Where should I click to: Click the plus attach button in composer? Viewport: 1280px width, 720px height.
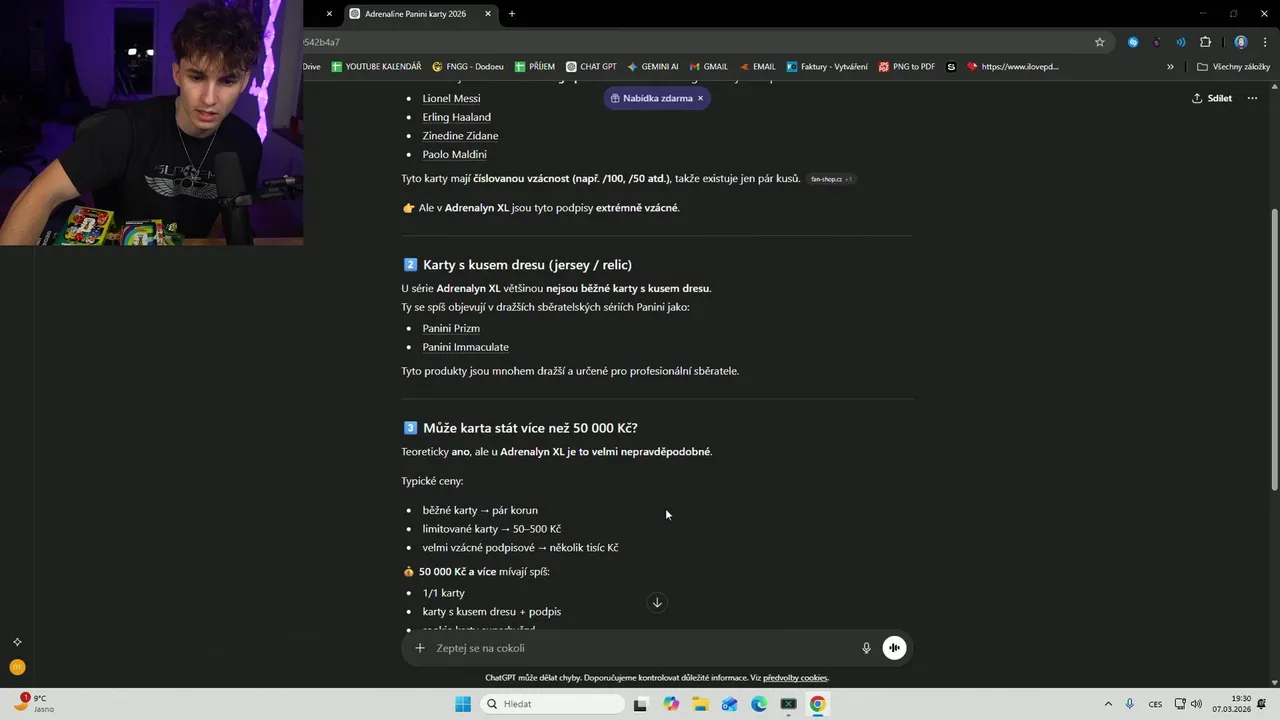pyautogui.click(x=420, y=648)
